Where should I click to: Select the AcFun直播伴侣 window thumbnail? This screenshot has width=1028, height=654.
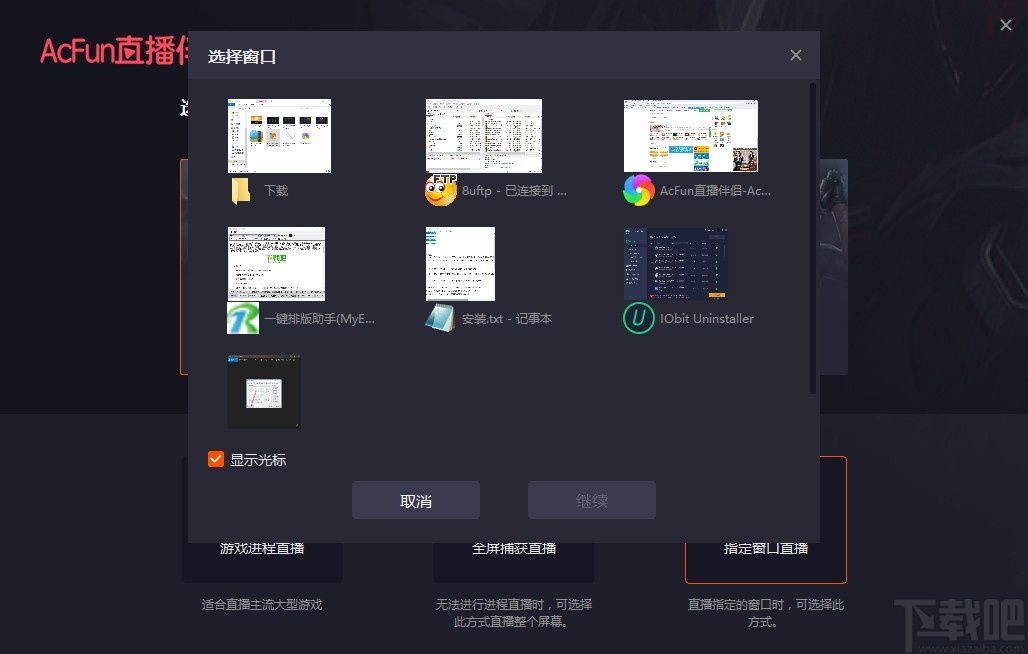[x=690, y=135]
